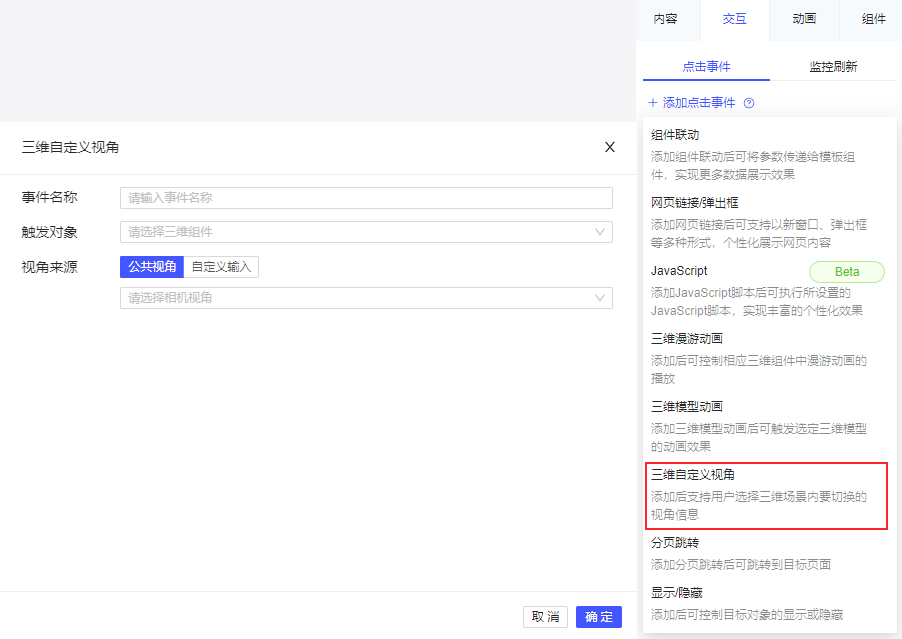Close the 三维自定义视角 dialog

(610, 147)
